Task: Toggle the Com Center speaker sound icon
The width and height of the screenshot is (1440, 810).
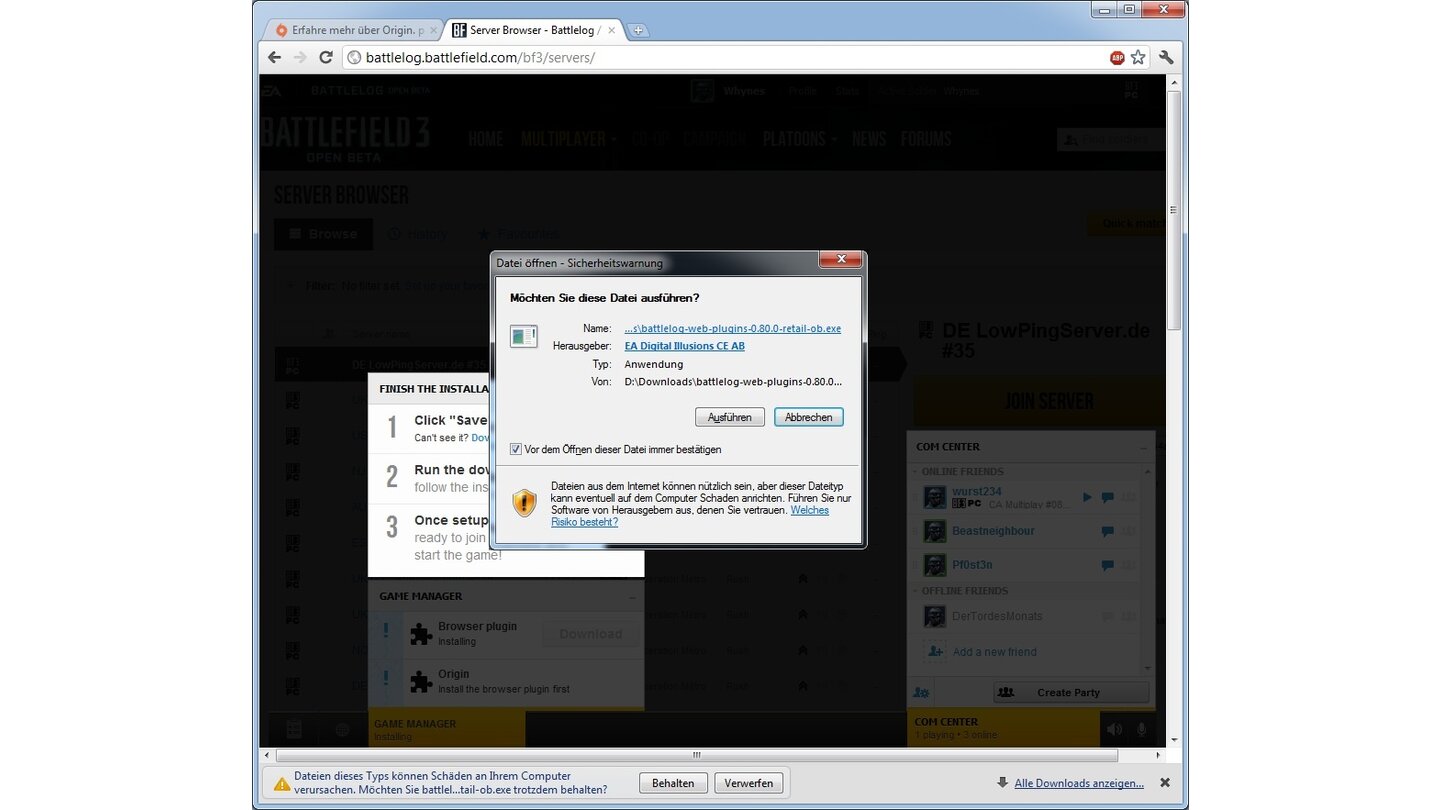Action: point(1115,730)
